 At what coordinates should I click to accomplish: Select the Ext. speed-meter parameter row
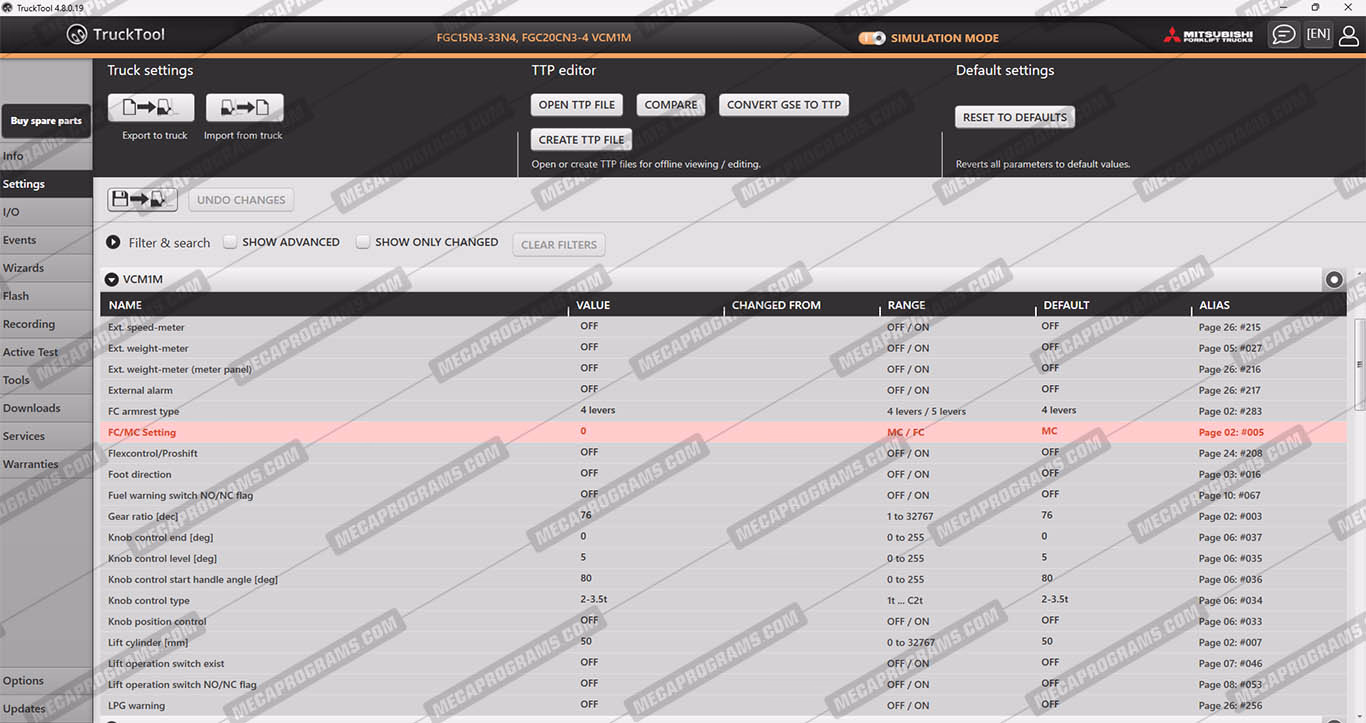723,327
